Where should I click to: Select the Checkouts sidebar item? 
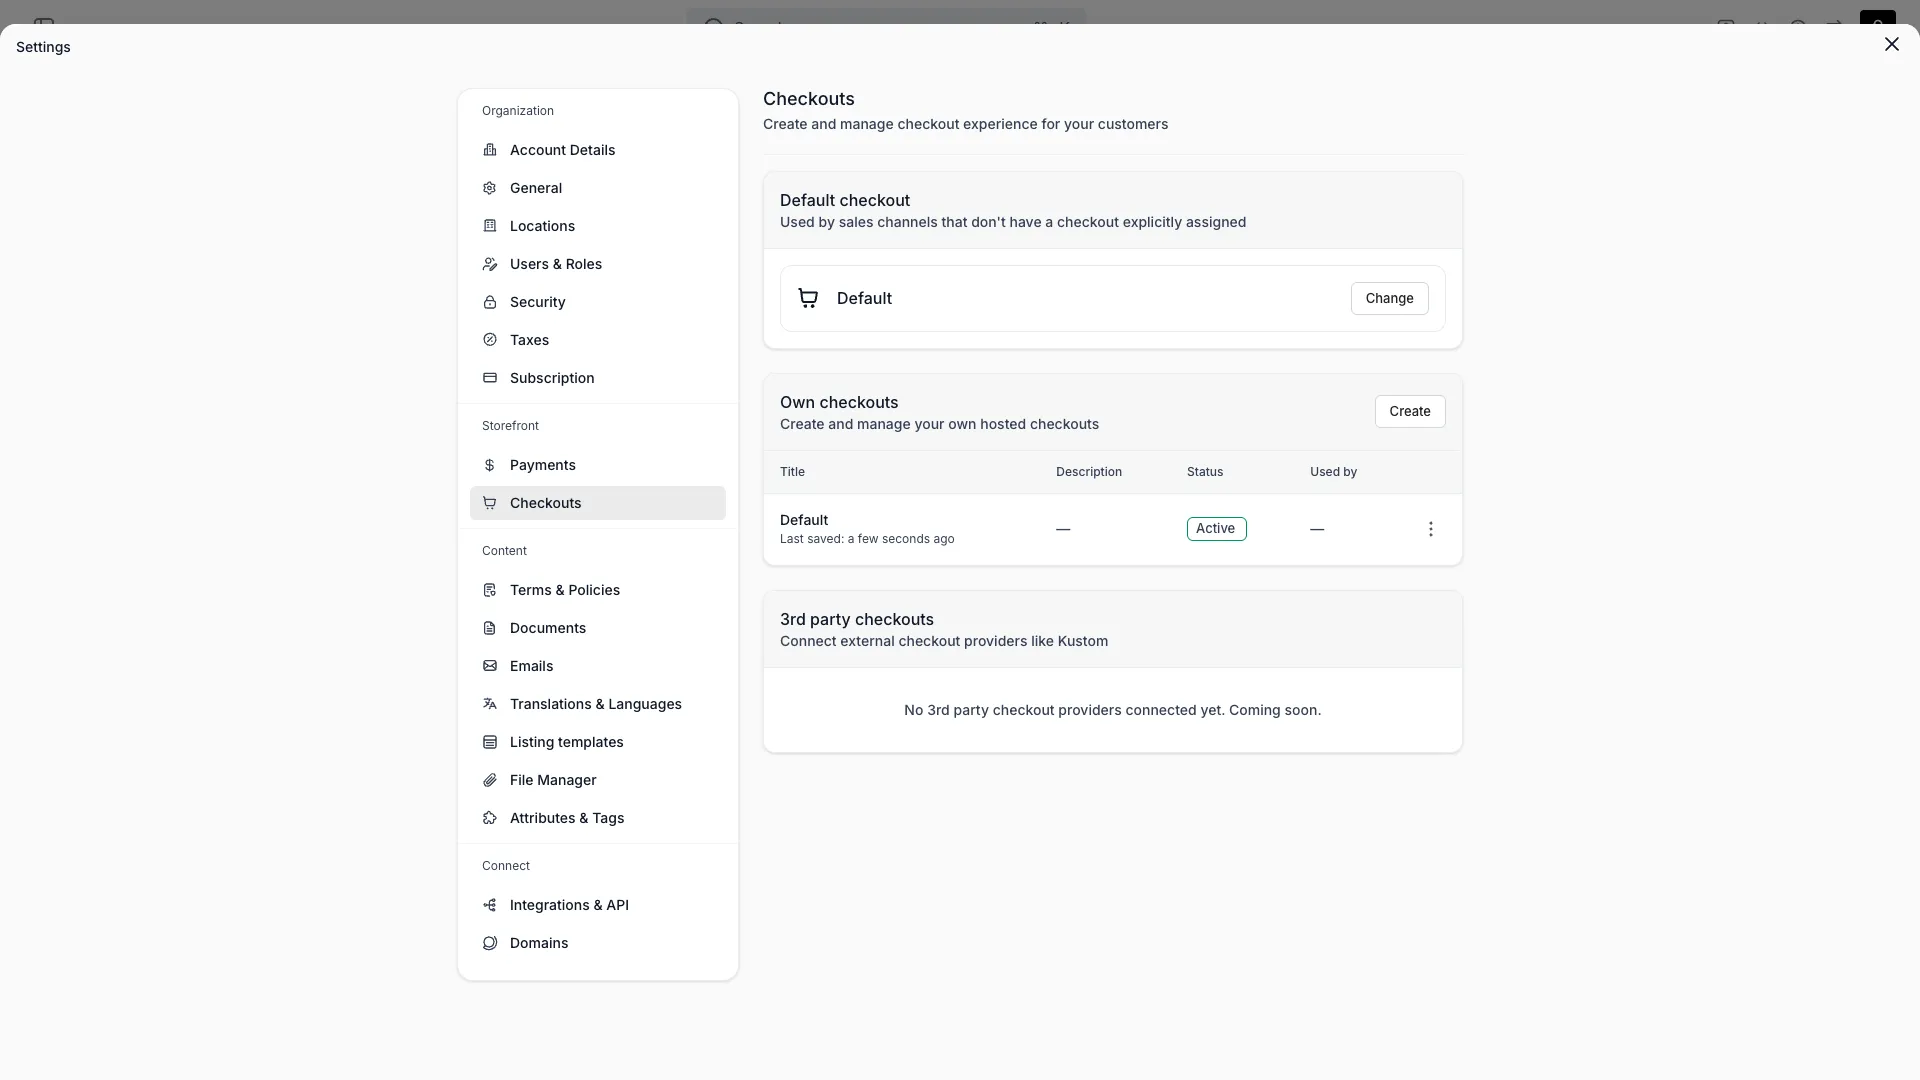[x=598, y=503]
